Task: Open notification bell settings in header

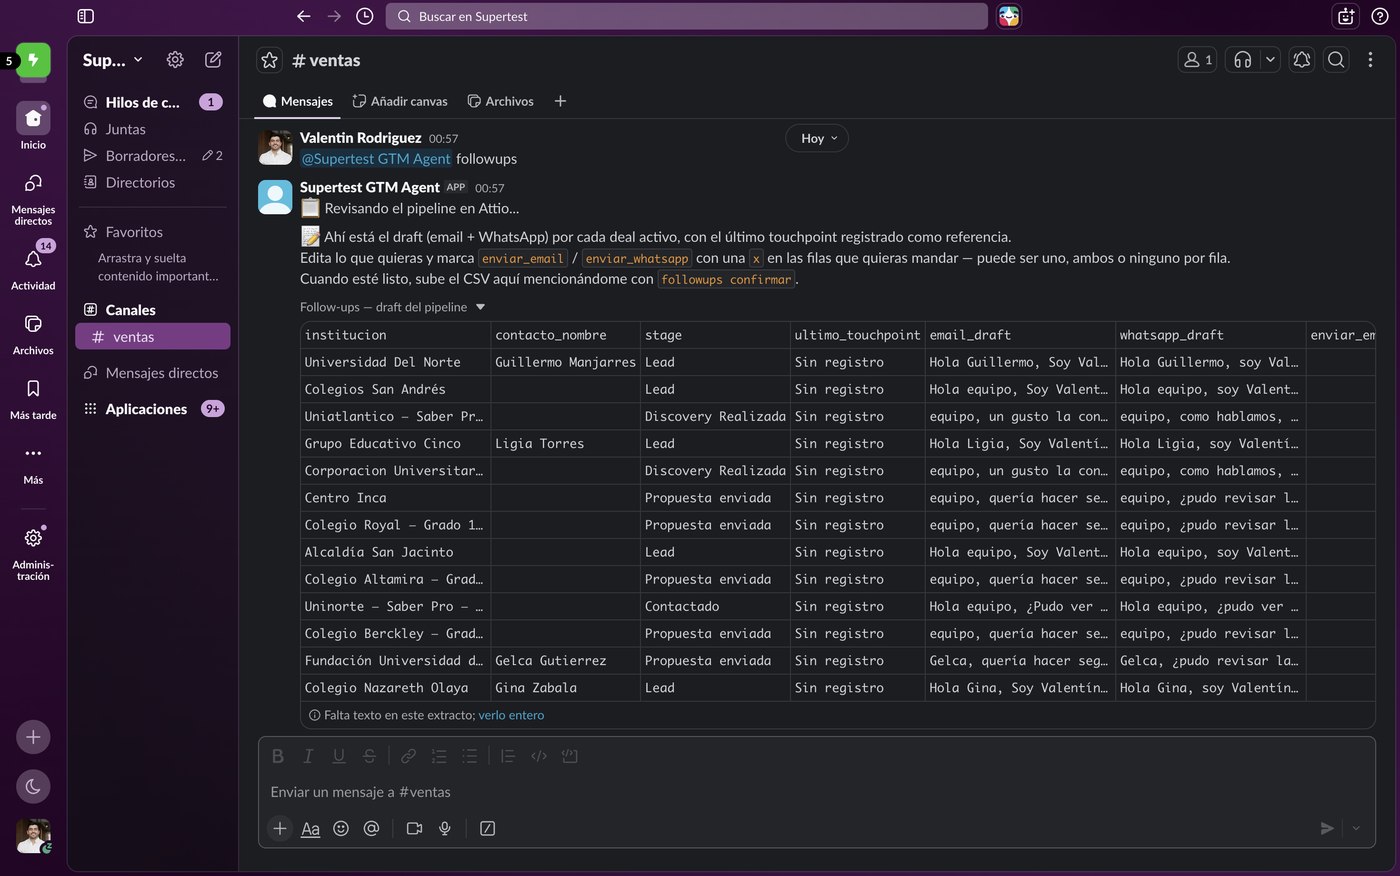Action: click(1302, 60)
